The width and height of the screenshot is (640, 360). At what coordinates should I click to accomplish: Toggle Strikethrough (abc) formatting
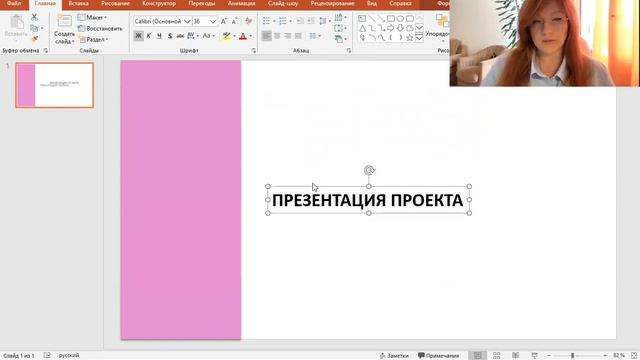180,36
